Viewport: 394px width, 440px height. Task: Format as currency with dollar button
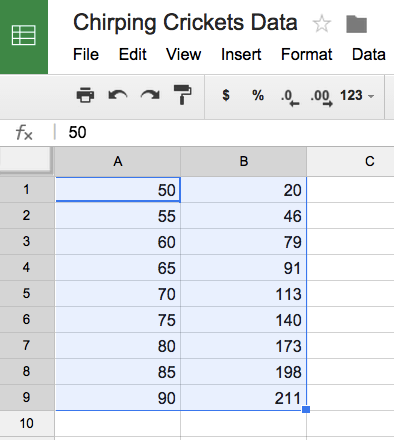(226, 95)
